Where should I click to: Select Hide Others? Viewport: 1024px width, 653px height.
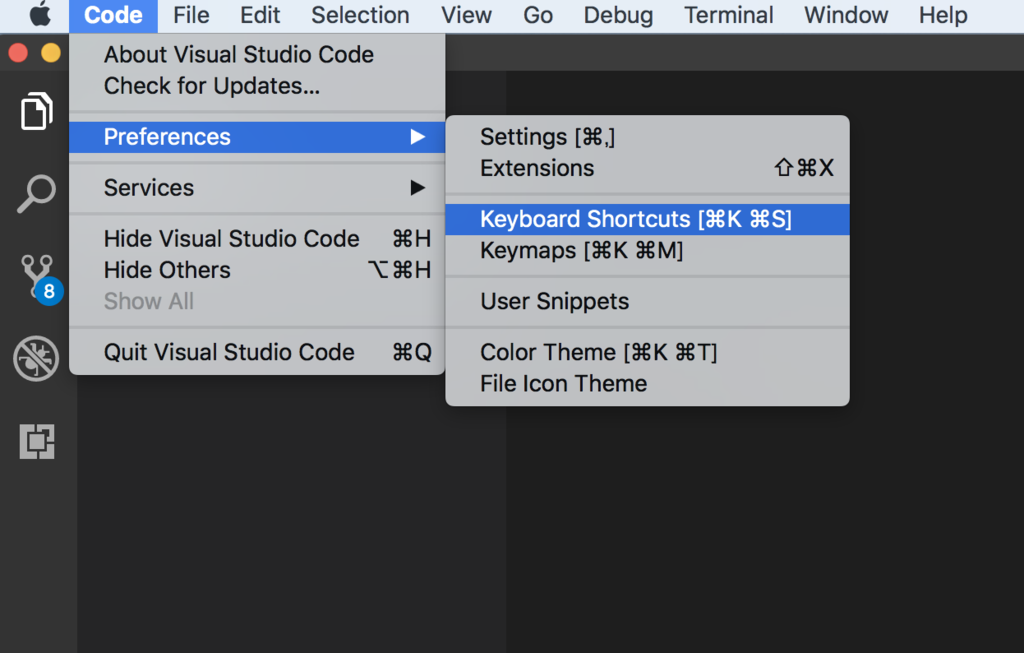[257, 270]
